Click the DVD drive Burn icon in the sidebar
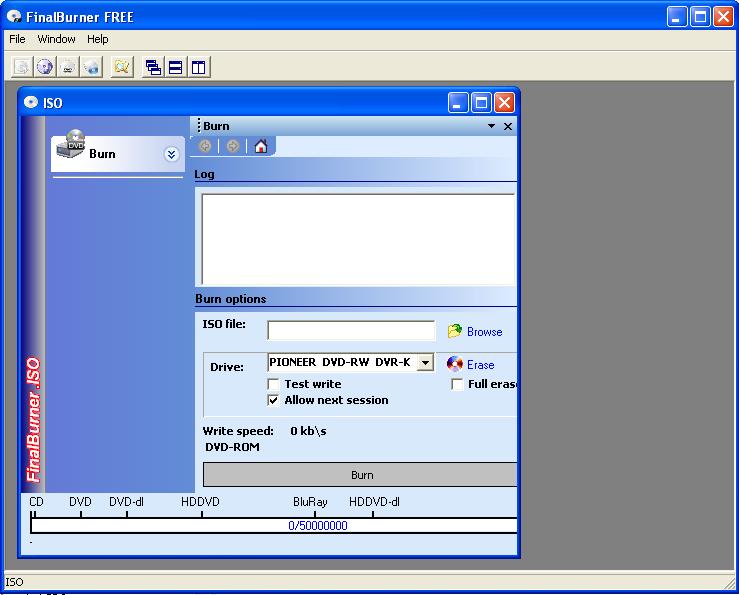Screen dimensions: 739x595 tap(71, 144)
